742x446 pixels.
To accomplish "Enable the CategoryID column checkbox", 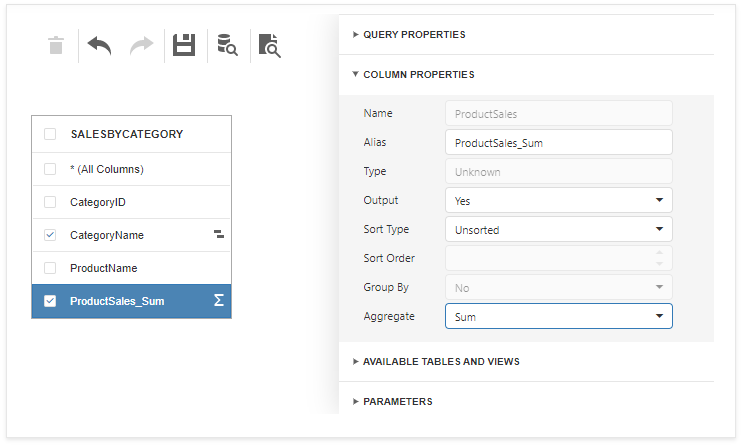I will pyautogui.click(x=50, y=202).
